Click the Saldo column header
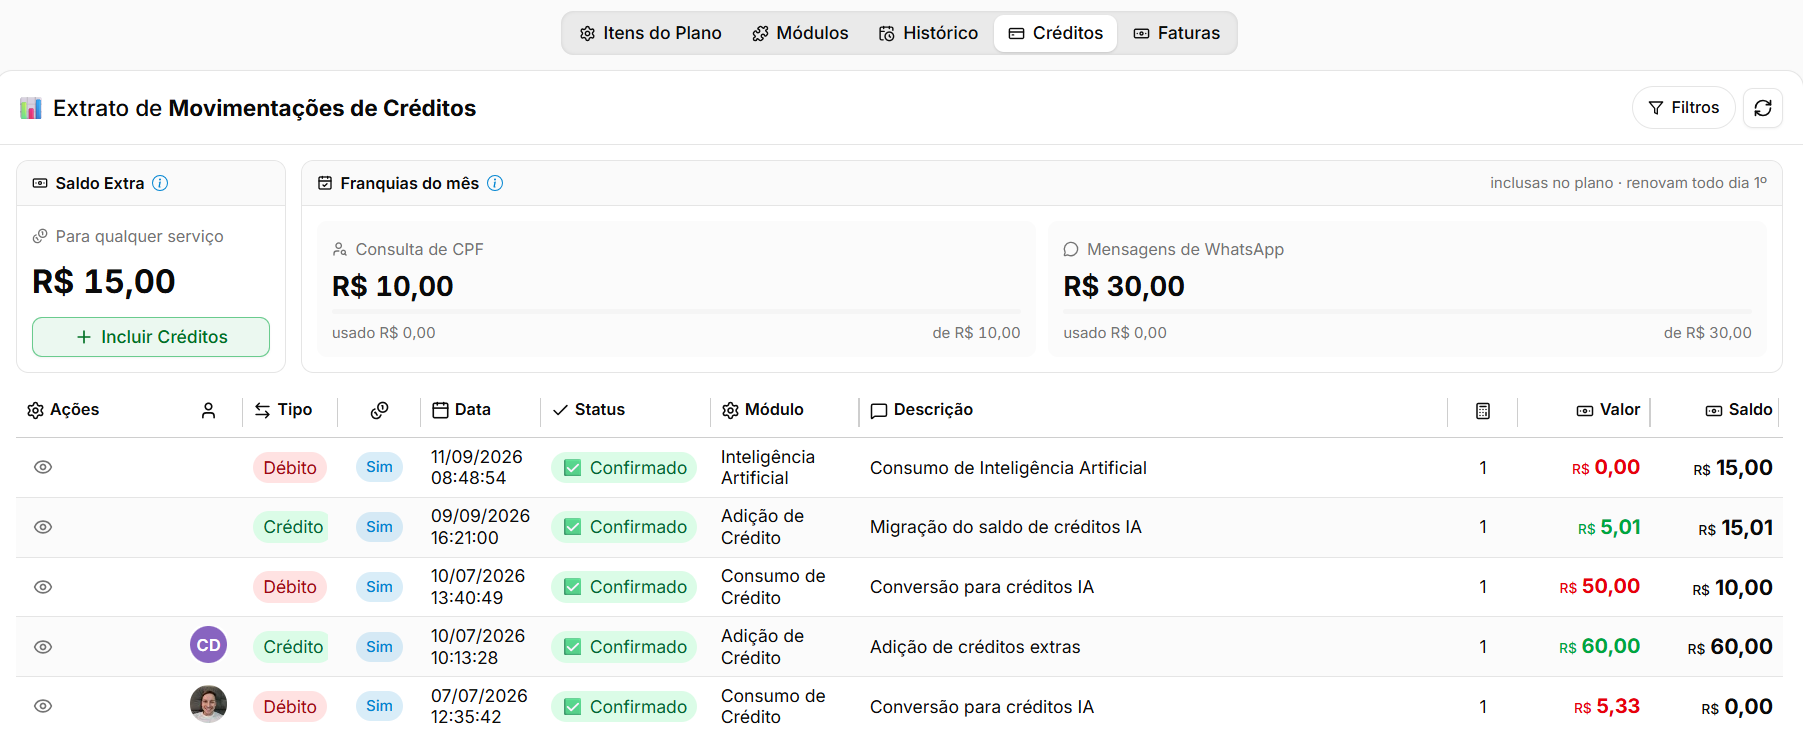 [x=1739, y=410]
